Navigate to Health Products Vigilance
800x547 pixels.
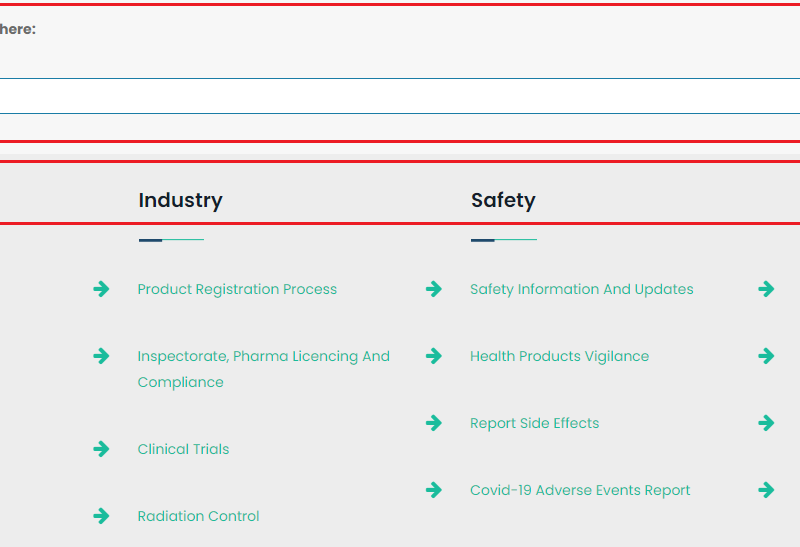coord(559,356)
